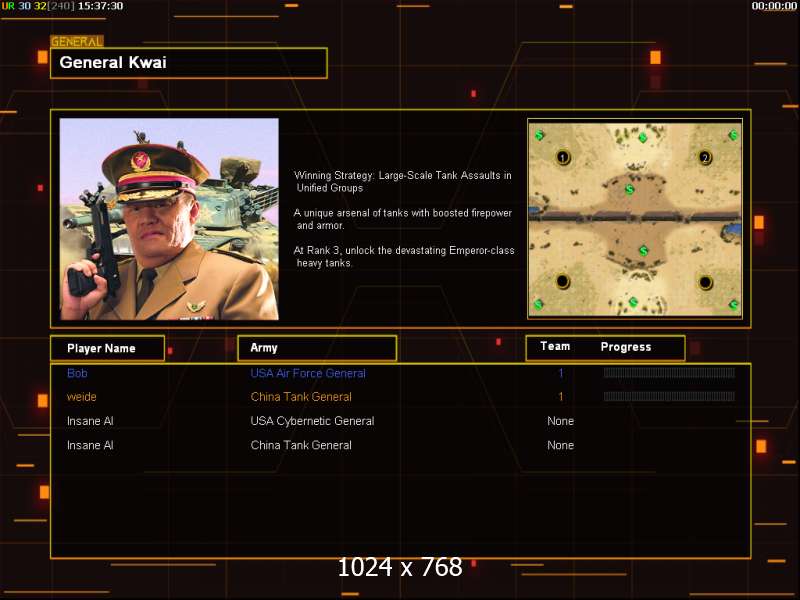The height and width of the screenshot is (600, 800).
Task: Click the 15:37:30 clock overlay
Action: [x=101, y=6]
